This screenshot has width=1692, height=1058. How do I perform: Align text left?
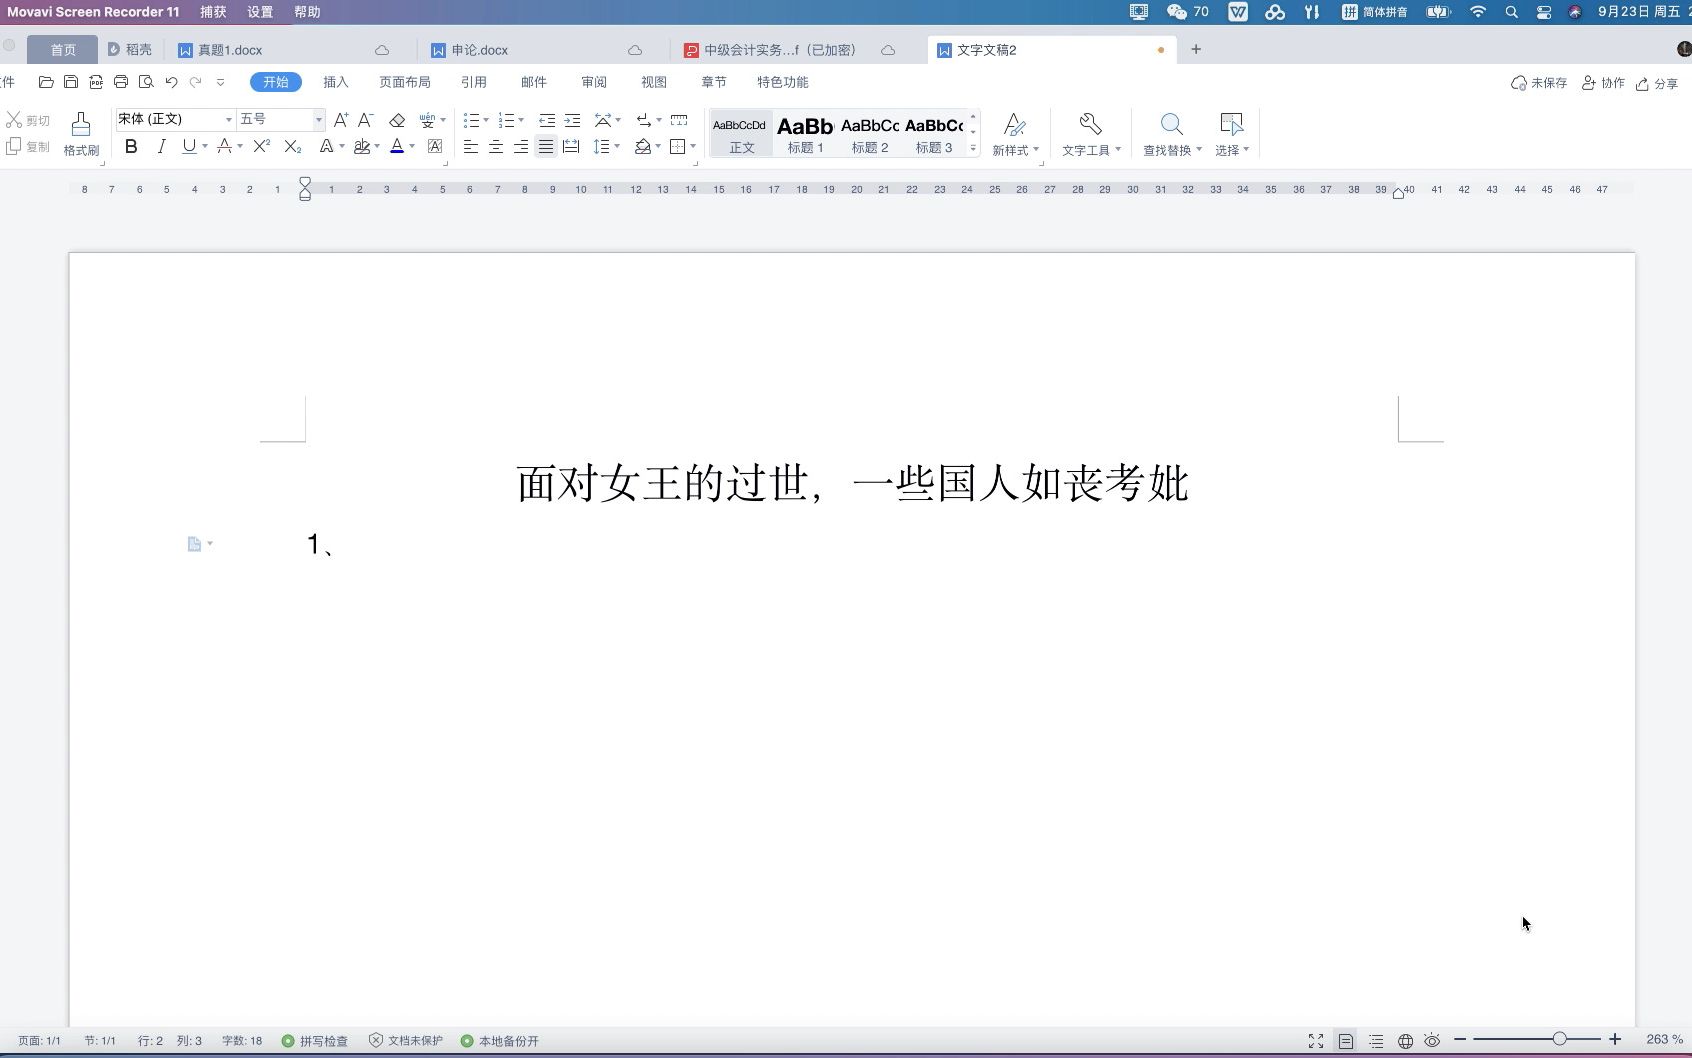click(470, 147)
